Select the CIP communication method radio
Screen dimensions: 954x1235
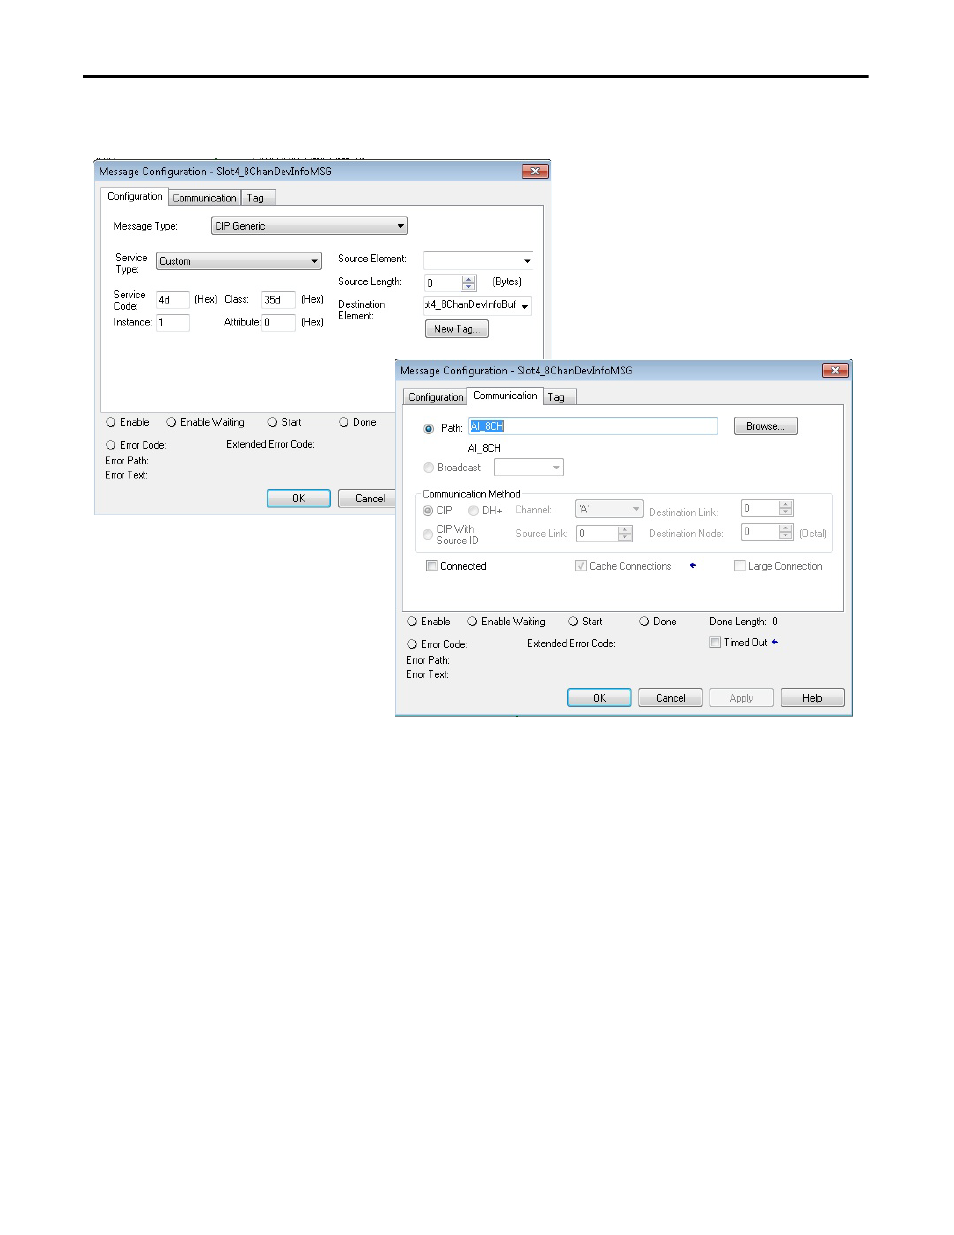point(428,510)
